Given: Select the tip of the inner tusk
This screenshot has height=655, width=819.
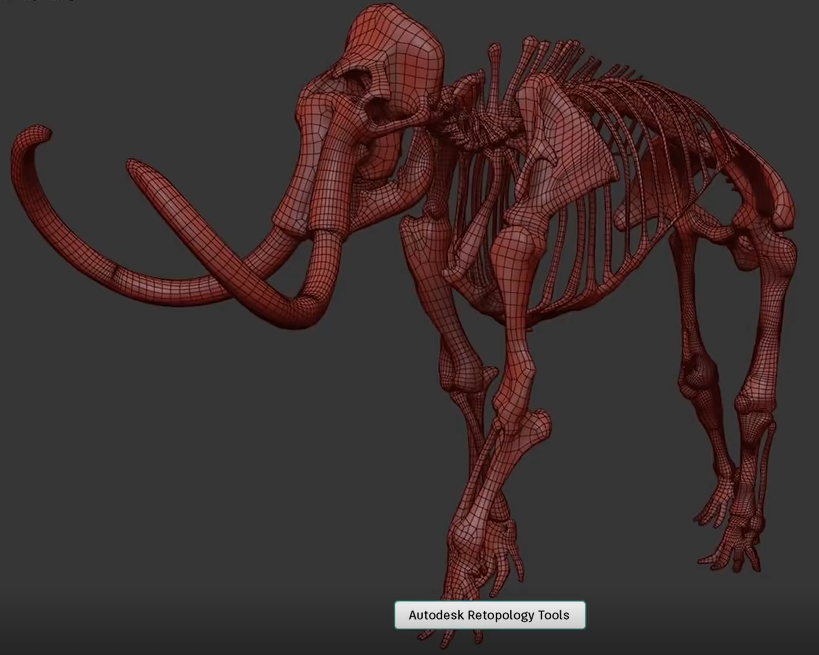Looking at the screenshot, I should point(140,168).
